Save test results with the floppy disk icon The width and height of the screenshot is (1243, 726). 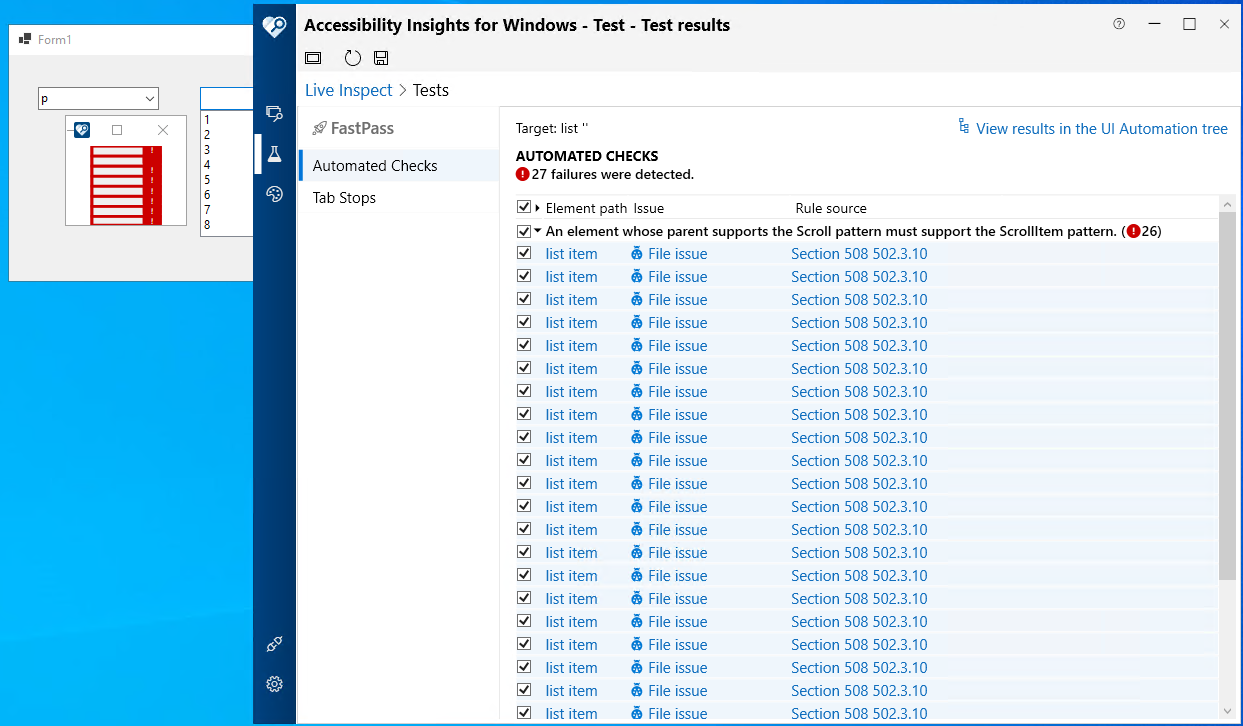[x=381, y=58]
